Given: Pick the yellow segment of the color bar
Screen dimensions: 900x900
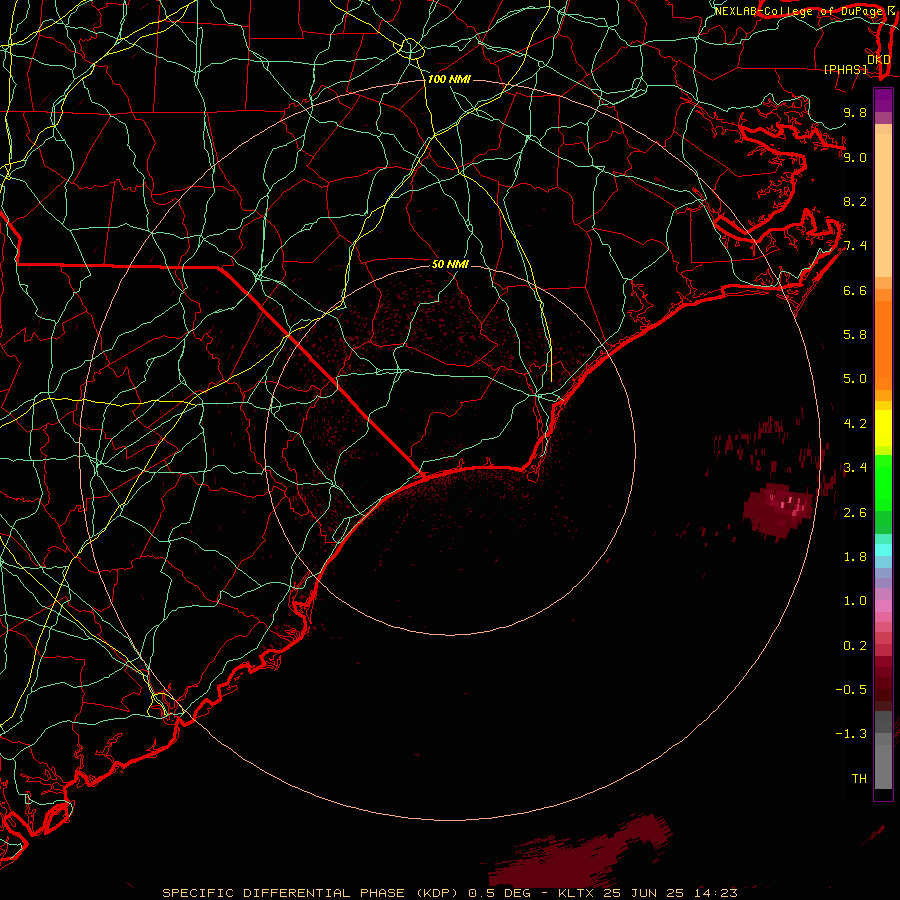Looking at the screenshot, I should [883, 428].
